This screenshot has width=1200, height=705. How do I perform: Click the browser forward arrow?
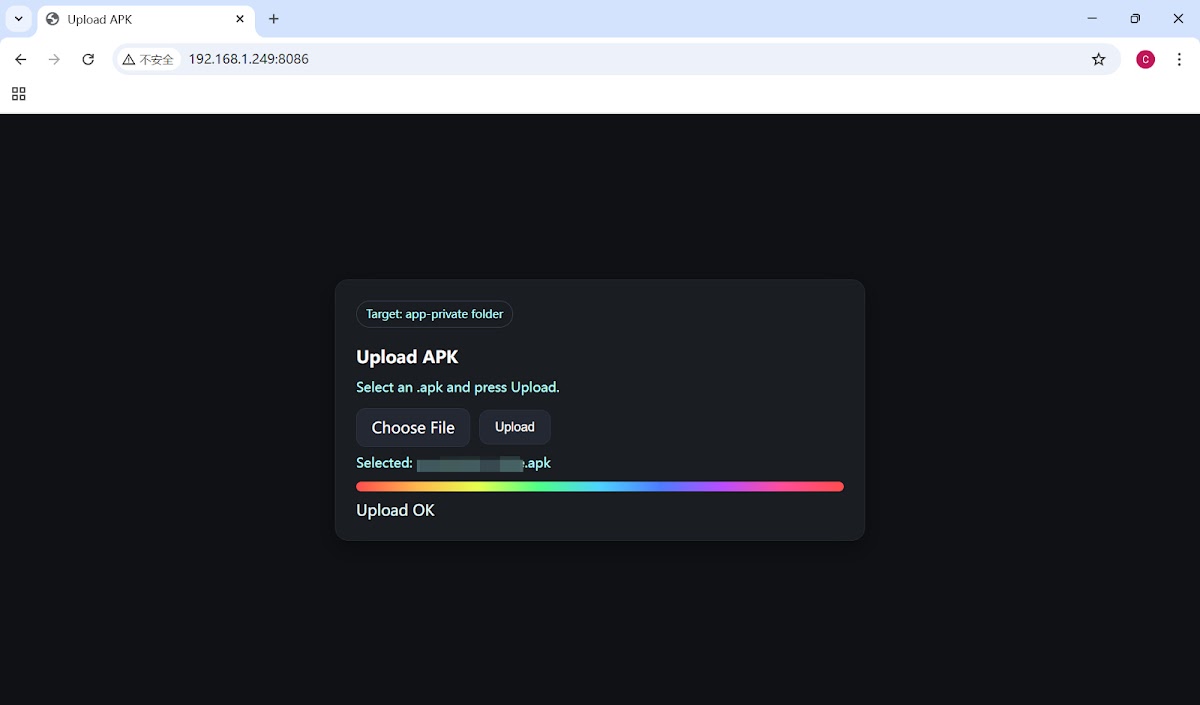[54, 59]
